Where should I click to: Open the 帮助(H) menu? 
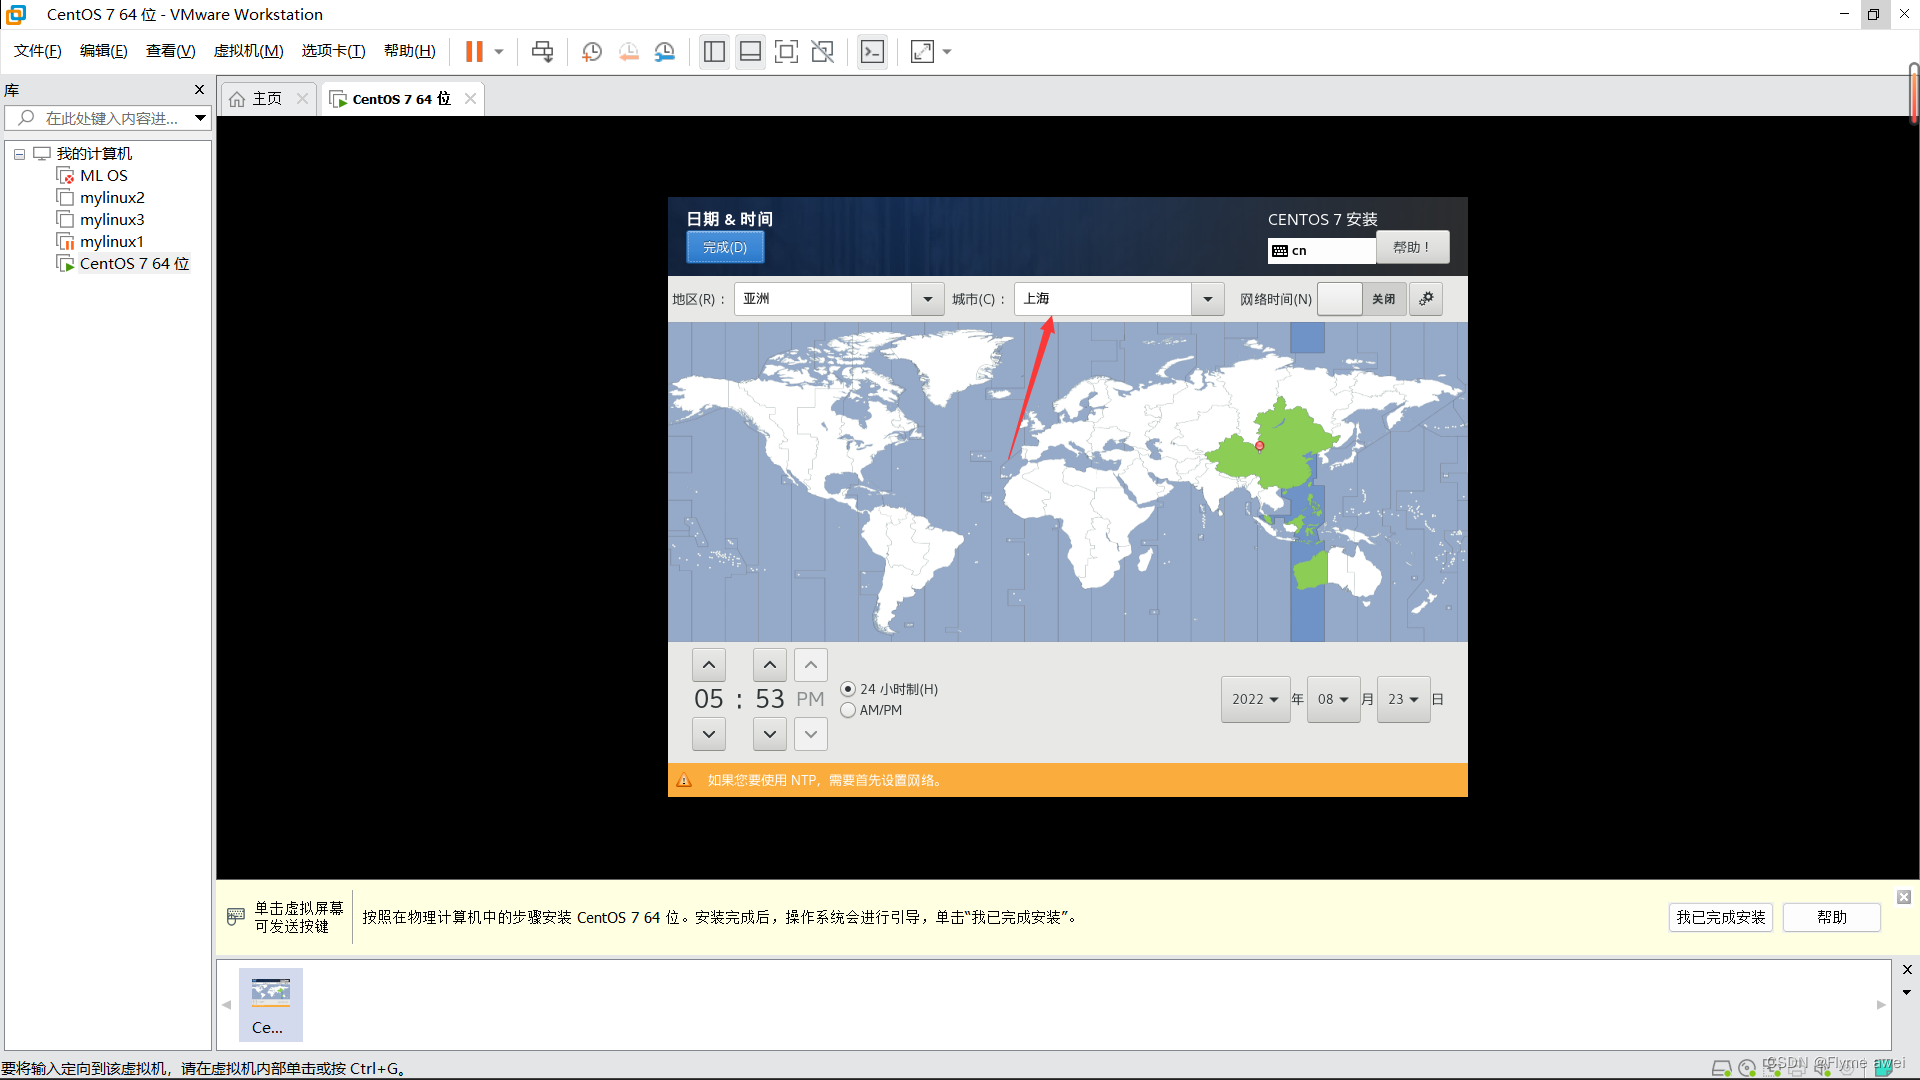pos(409,51)
